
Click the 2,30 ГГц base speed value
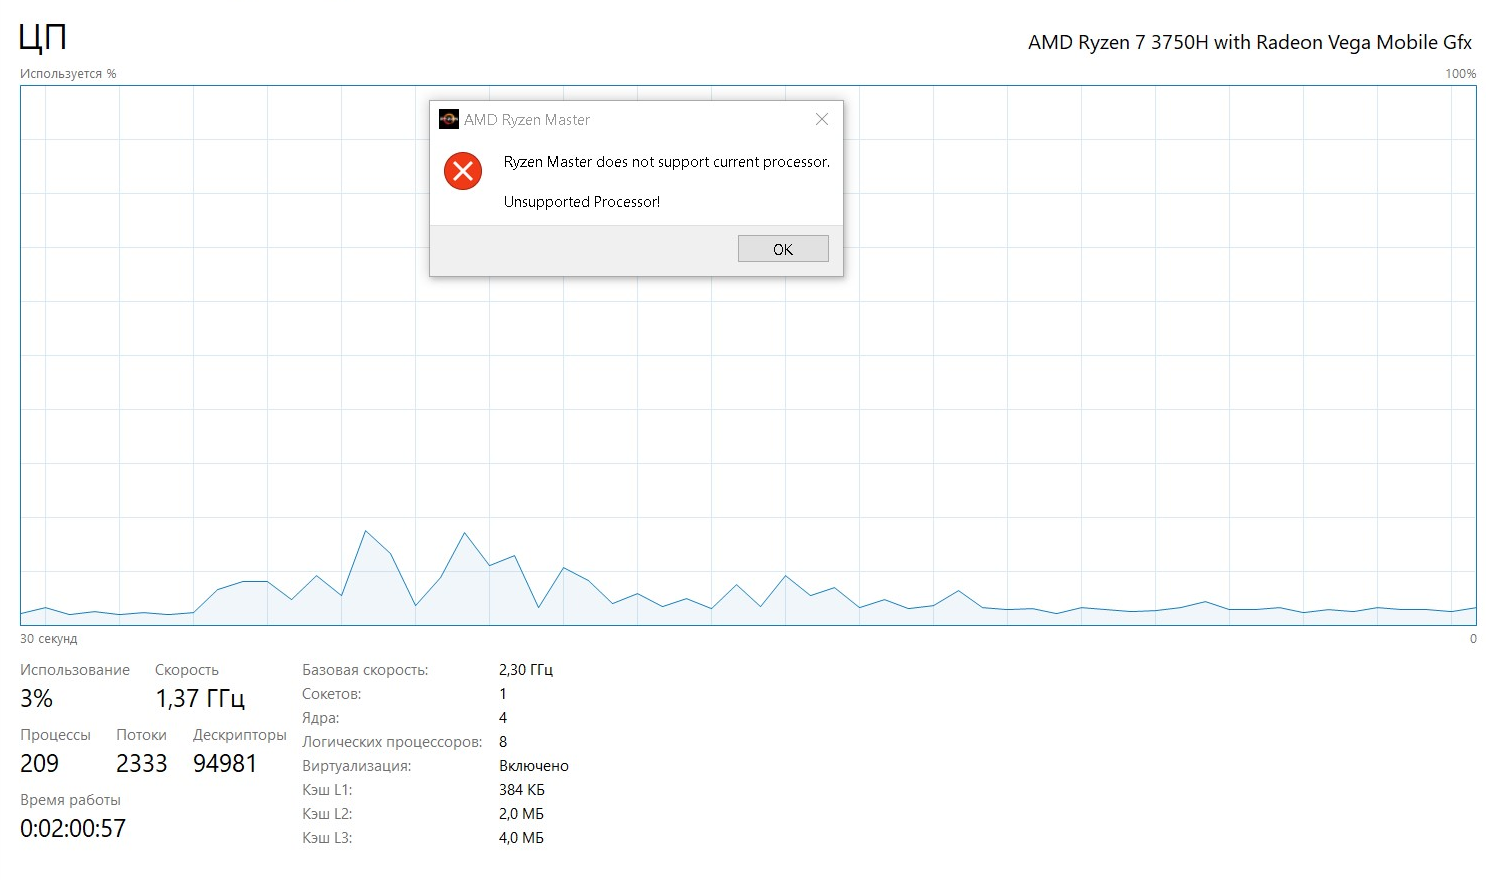(x=526, y=670)
